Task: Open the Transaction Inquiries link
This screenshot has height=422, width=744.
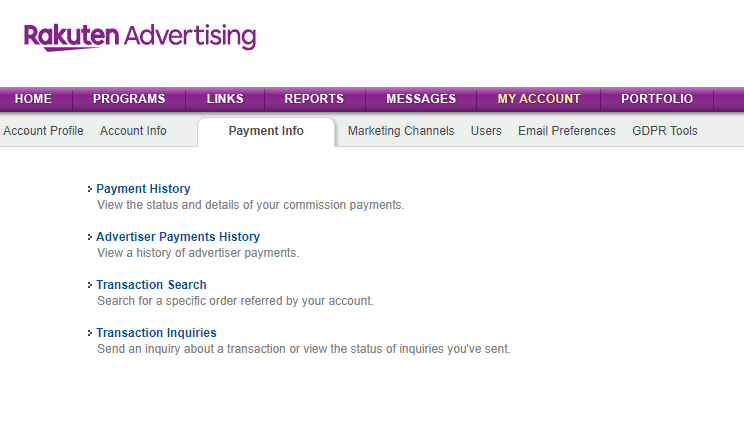Action: click(x=156, y=333)
